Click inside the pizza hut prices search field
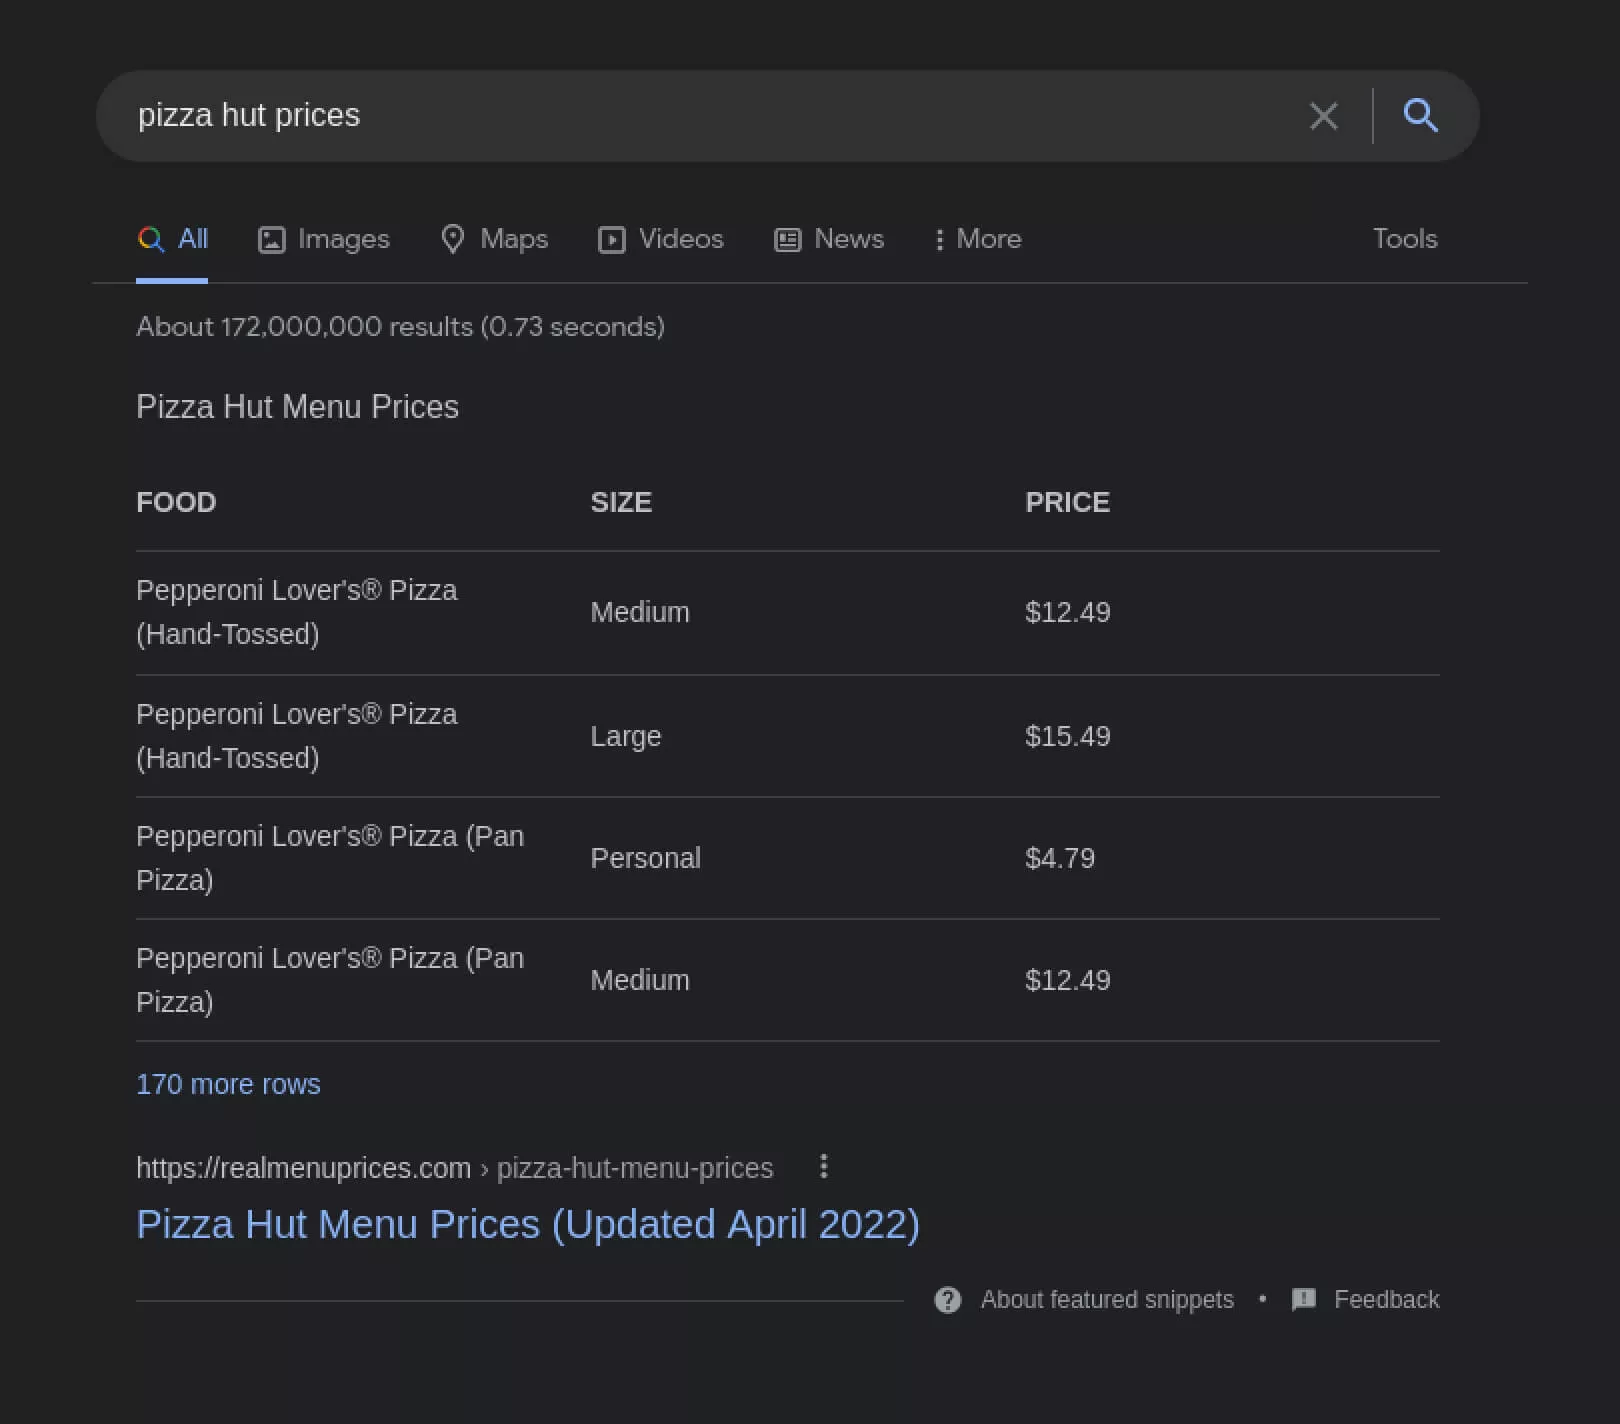 click(700, 116)
